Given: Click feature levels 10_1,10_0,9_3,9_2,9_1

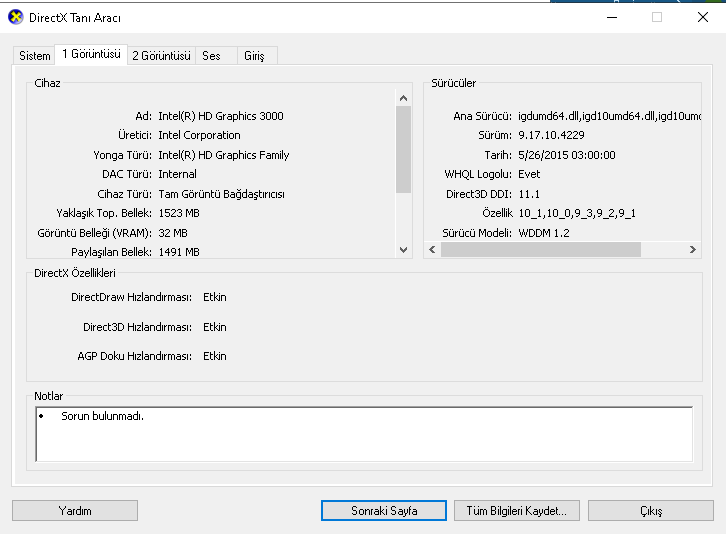Looking at the screenshot, I should pos(577,213).
